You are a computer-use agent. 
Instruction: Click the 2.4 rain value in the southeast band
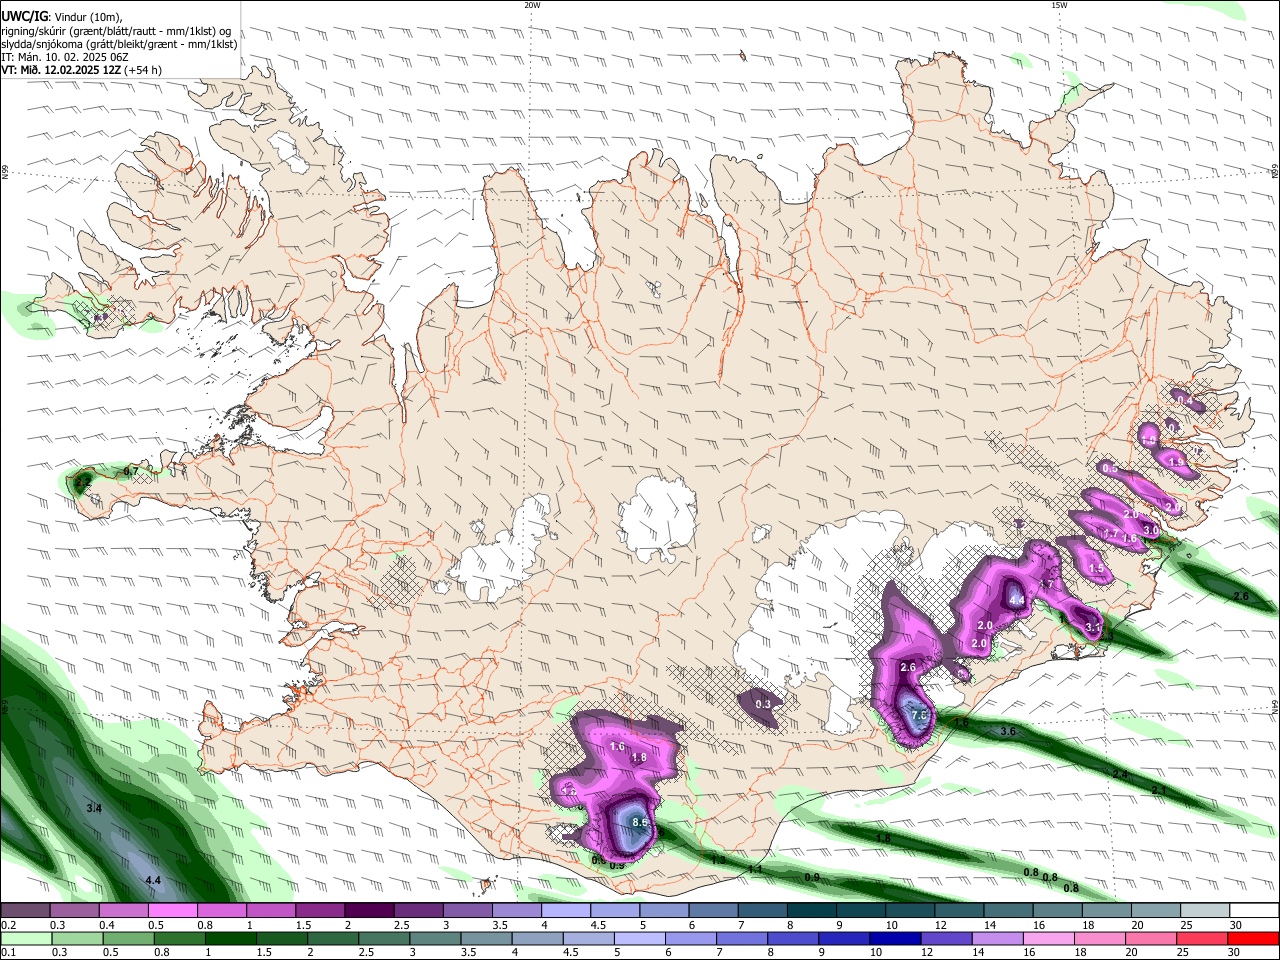click(x=1120, y=774)
